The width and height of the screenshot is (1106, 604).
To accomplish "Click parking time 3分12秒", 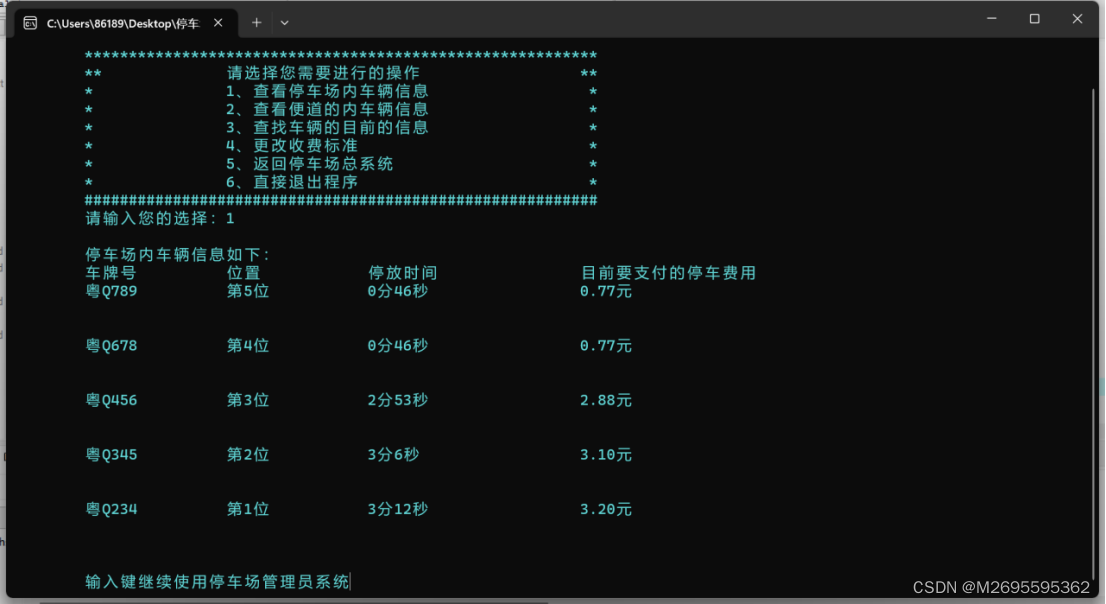I will pos(398,509).
